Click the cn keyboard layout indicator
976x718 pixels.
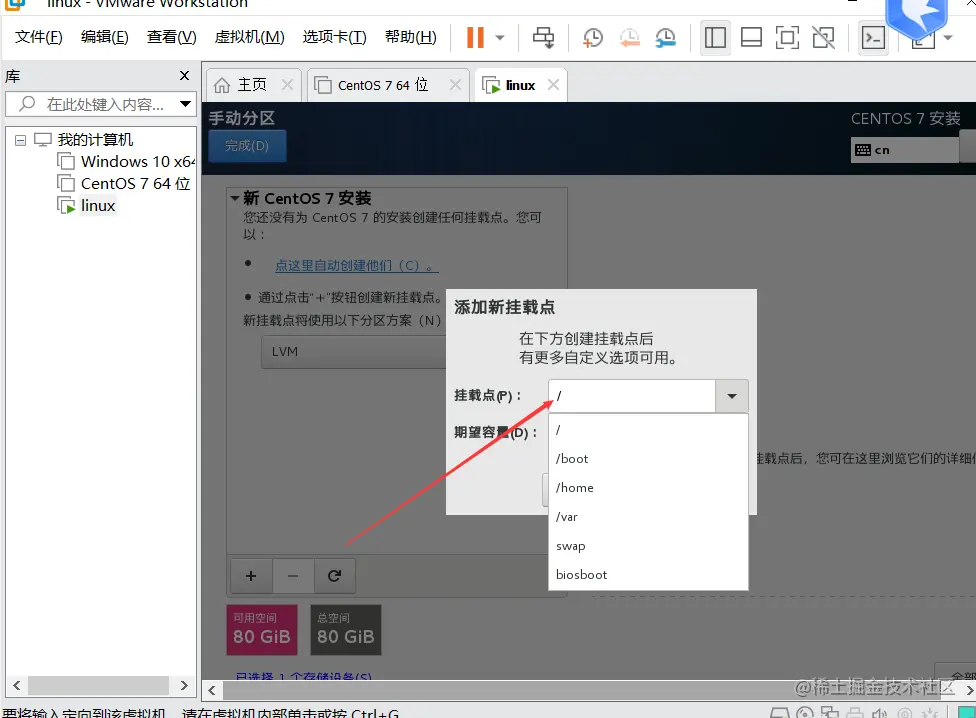[904, 150]
